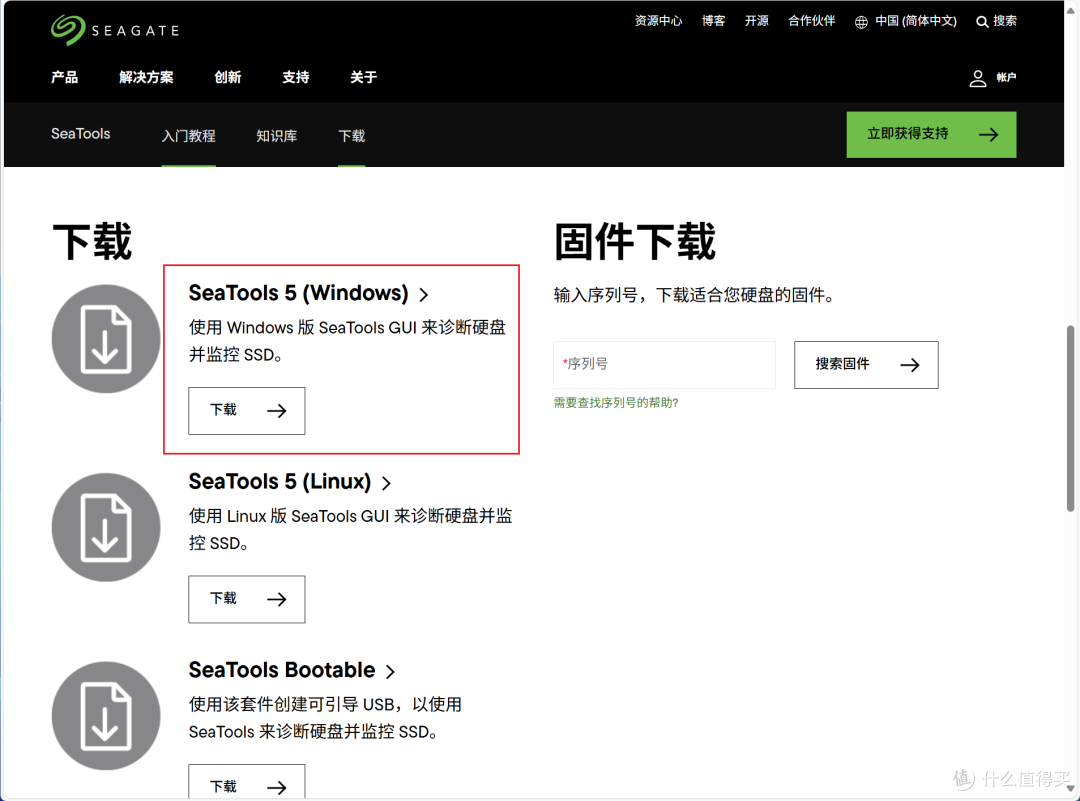Click arrow in 立即获得支持 button
1080x801 pixels.
tap(988, 134)
